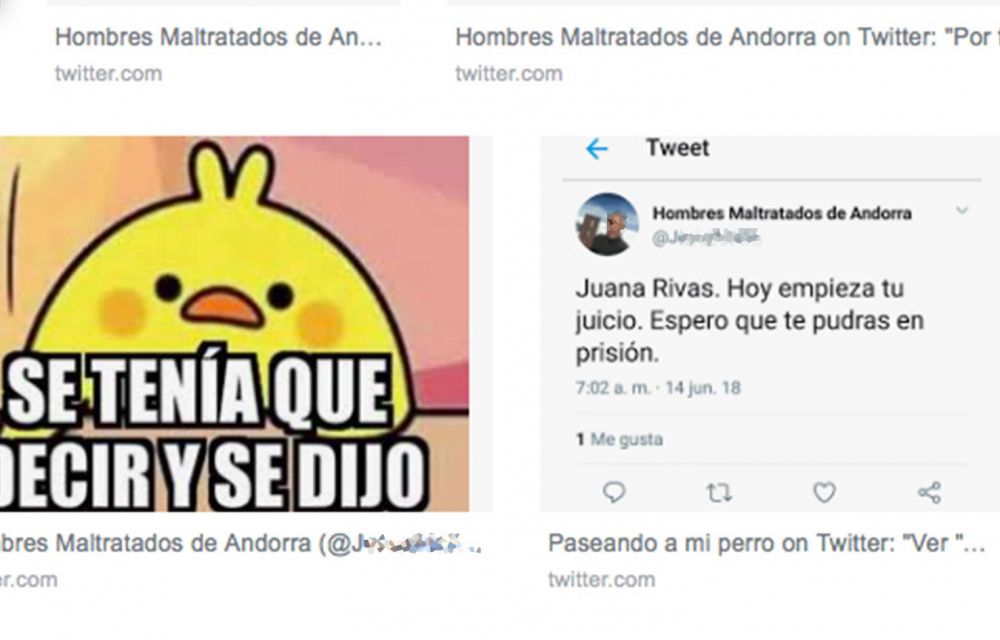The width and height of the screenshot is (1000, 640).
Task: Click the '1 Me gusta' likes count
Action: click(x=619, y=439)
